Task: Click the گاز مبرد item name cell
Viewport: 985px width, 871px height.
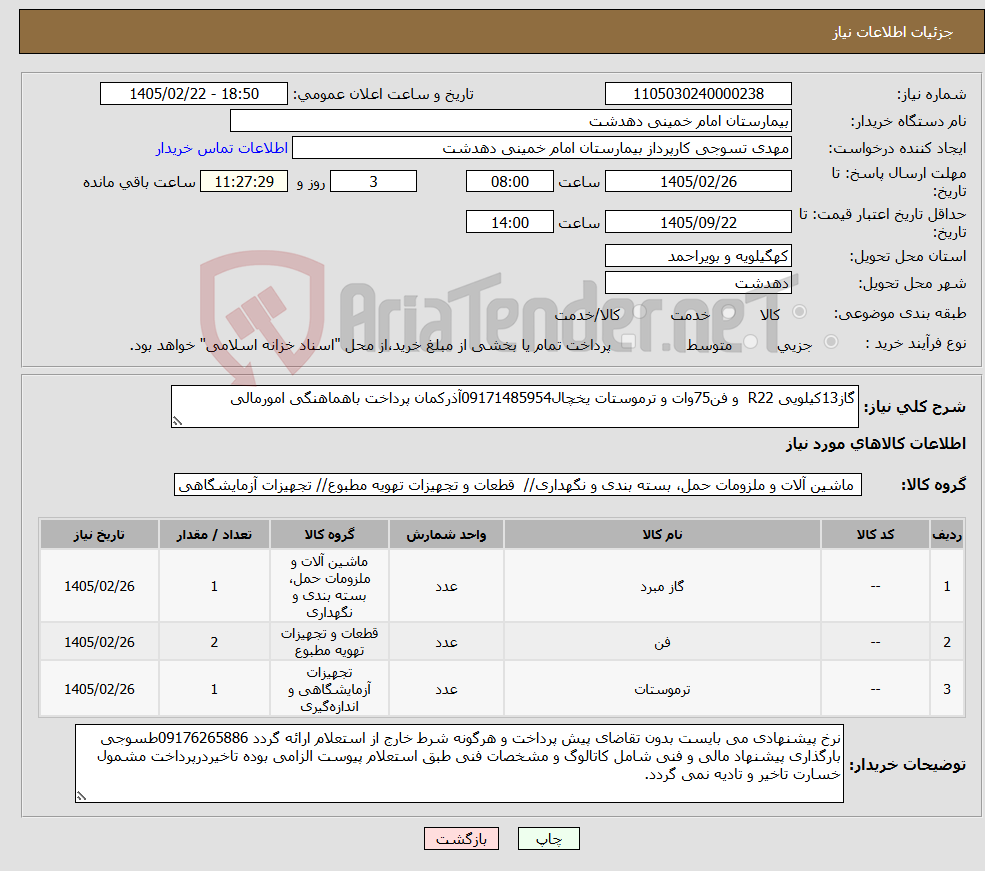Action: pos(662,586)
